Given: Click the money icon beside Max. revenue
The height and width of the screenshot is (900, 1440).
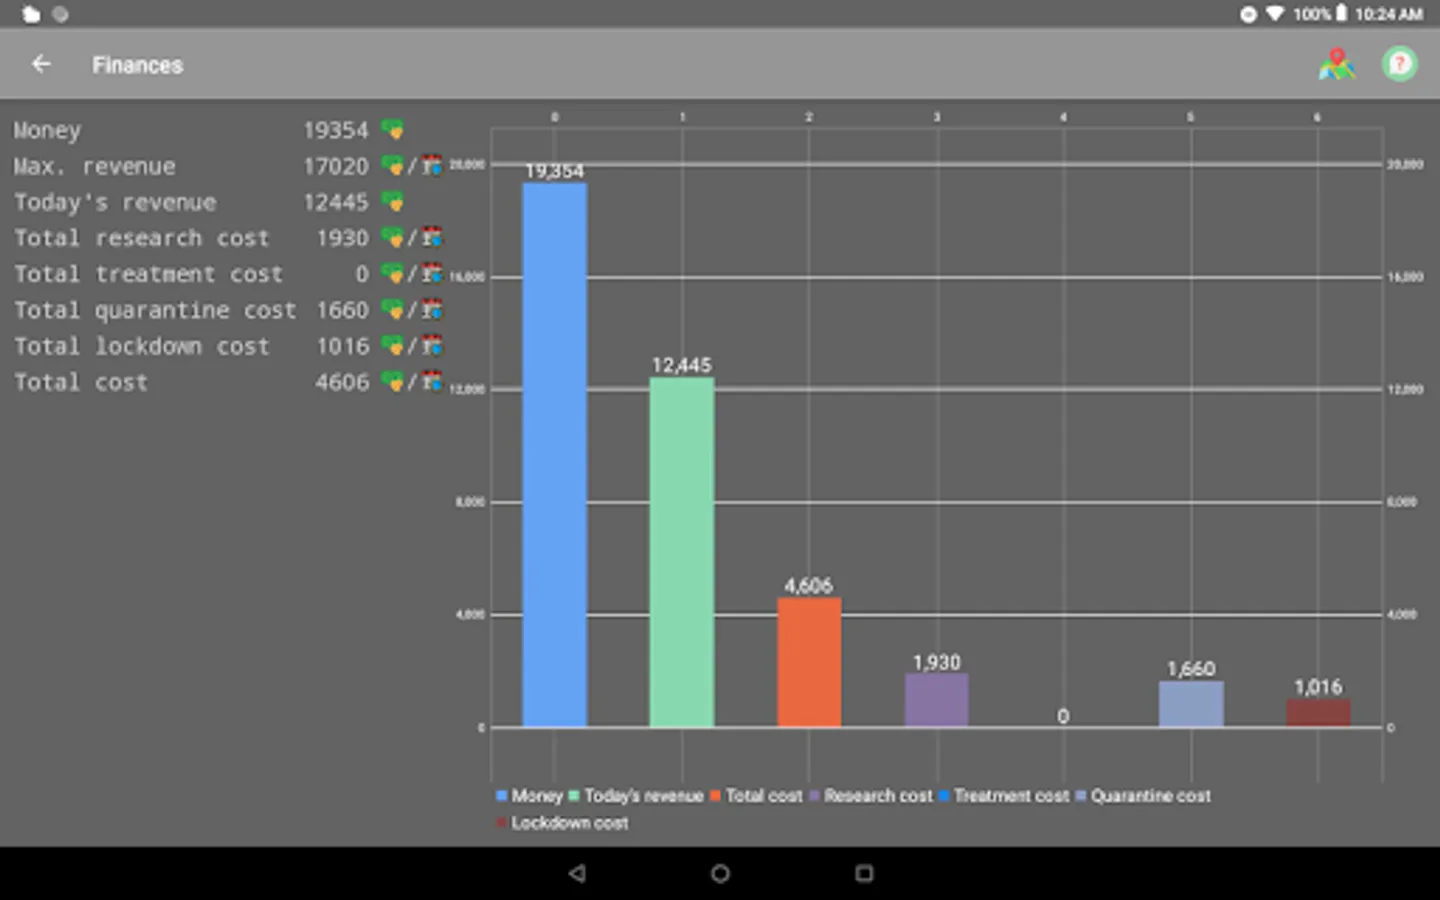Looking at the screenshot, I should (x=393, y=166).
